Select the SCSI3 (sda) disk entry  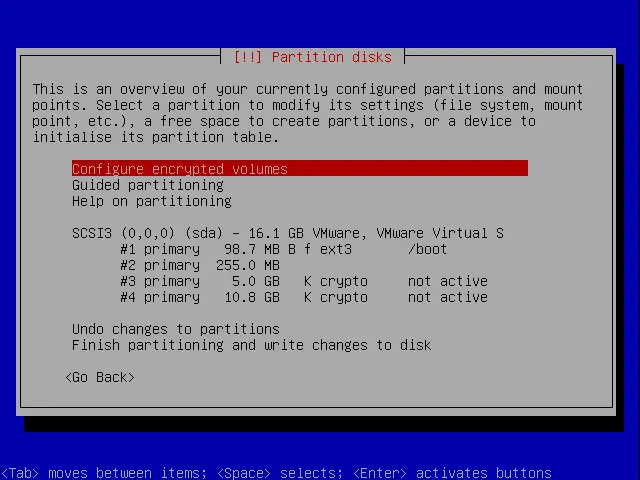[288, 233]
